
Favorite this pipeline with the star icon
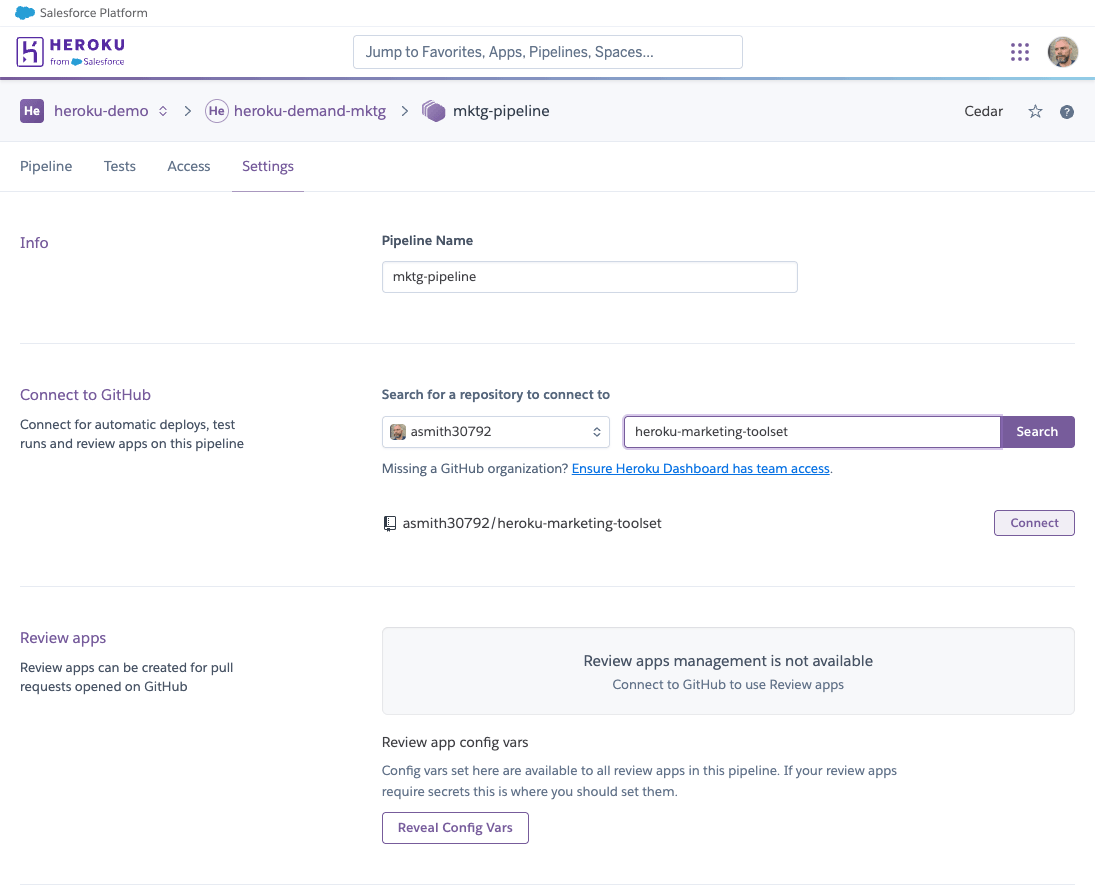(x=1035, y=112)
